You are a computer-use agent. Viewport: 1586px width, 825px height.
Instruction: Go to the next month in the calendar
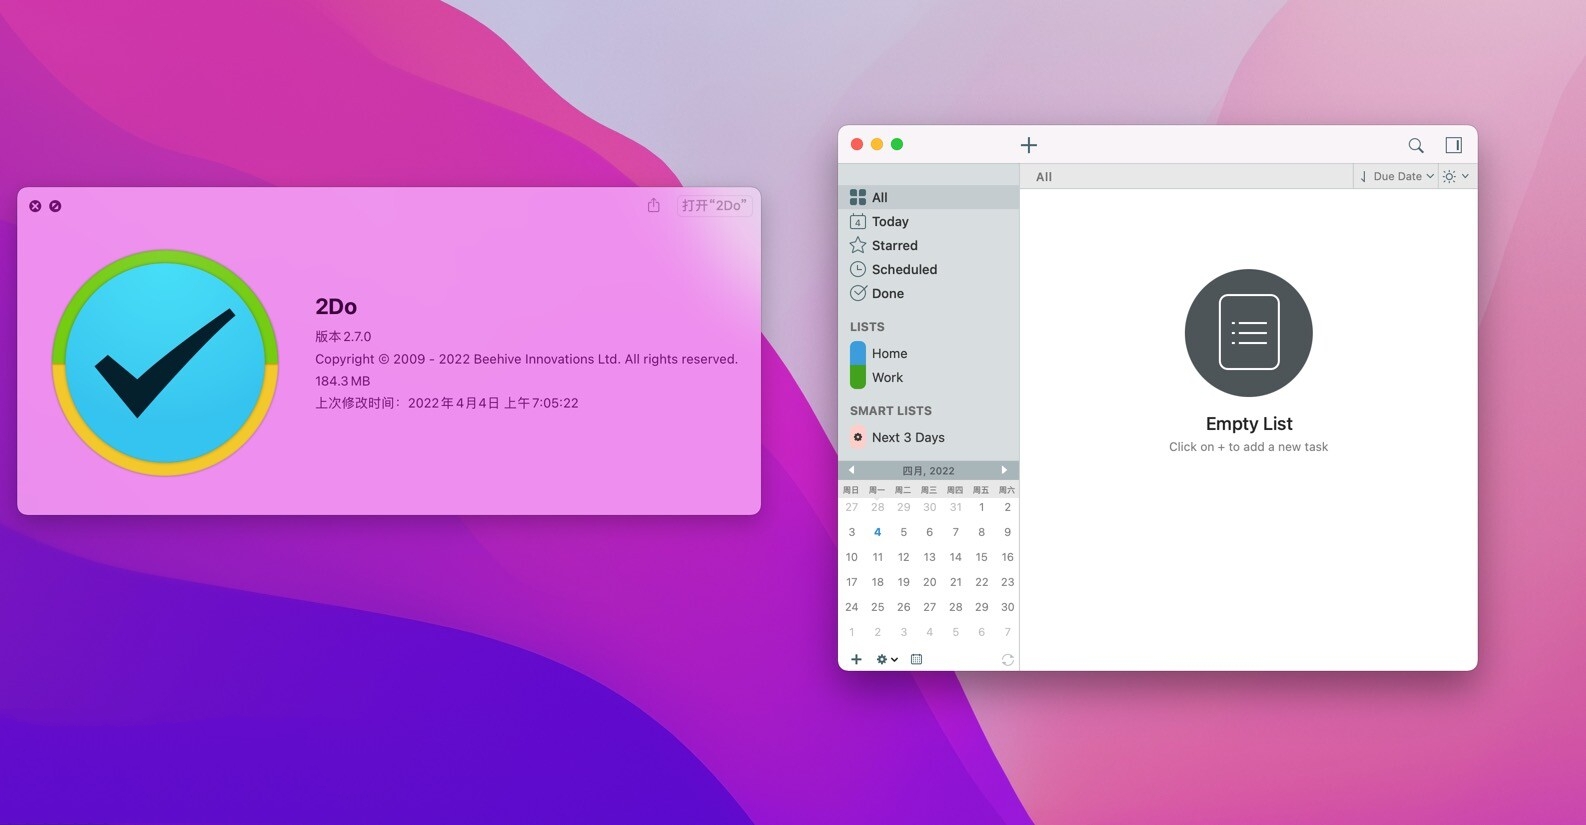click(x=1004, y=470)
